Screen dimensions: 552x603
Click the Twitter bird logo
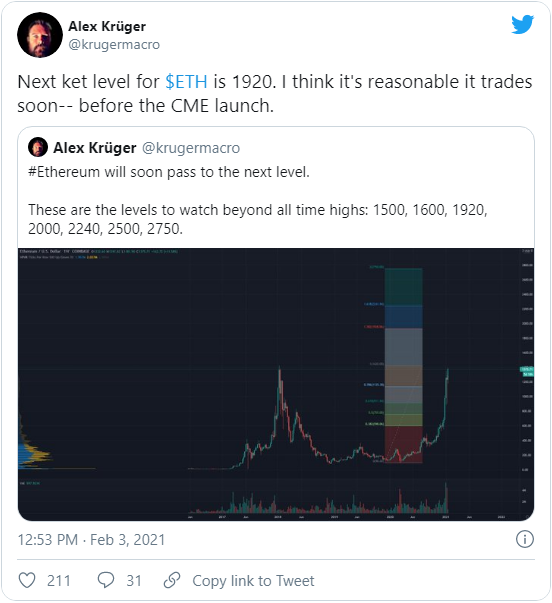tap(522, 24)
